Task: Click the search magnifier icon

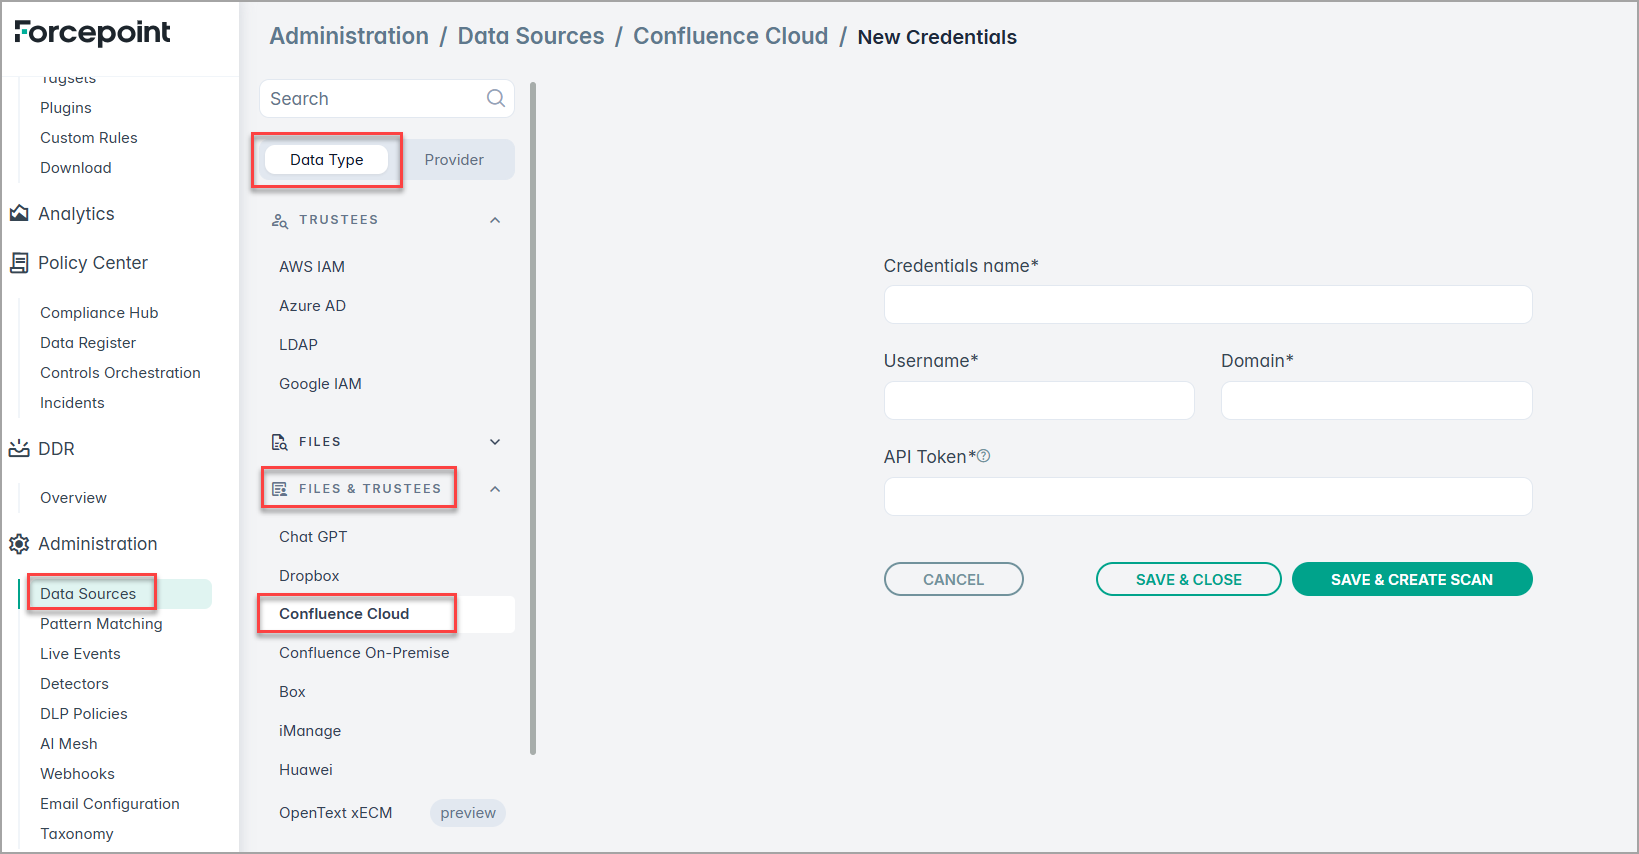Action: 495,98
